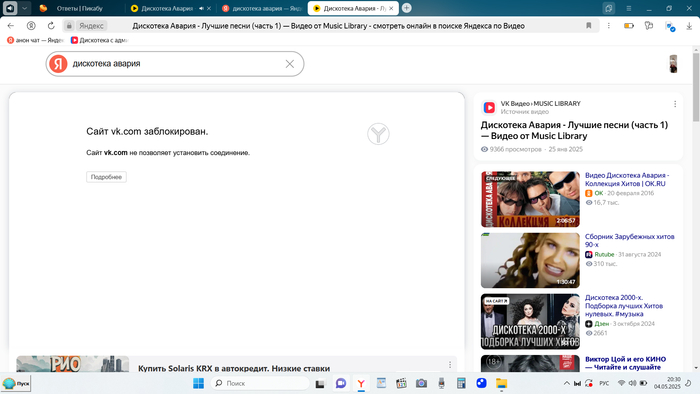Open the translation/extension icon with blue badge
Viewport: 700px width, 394px height.
(670, 26)
